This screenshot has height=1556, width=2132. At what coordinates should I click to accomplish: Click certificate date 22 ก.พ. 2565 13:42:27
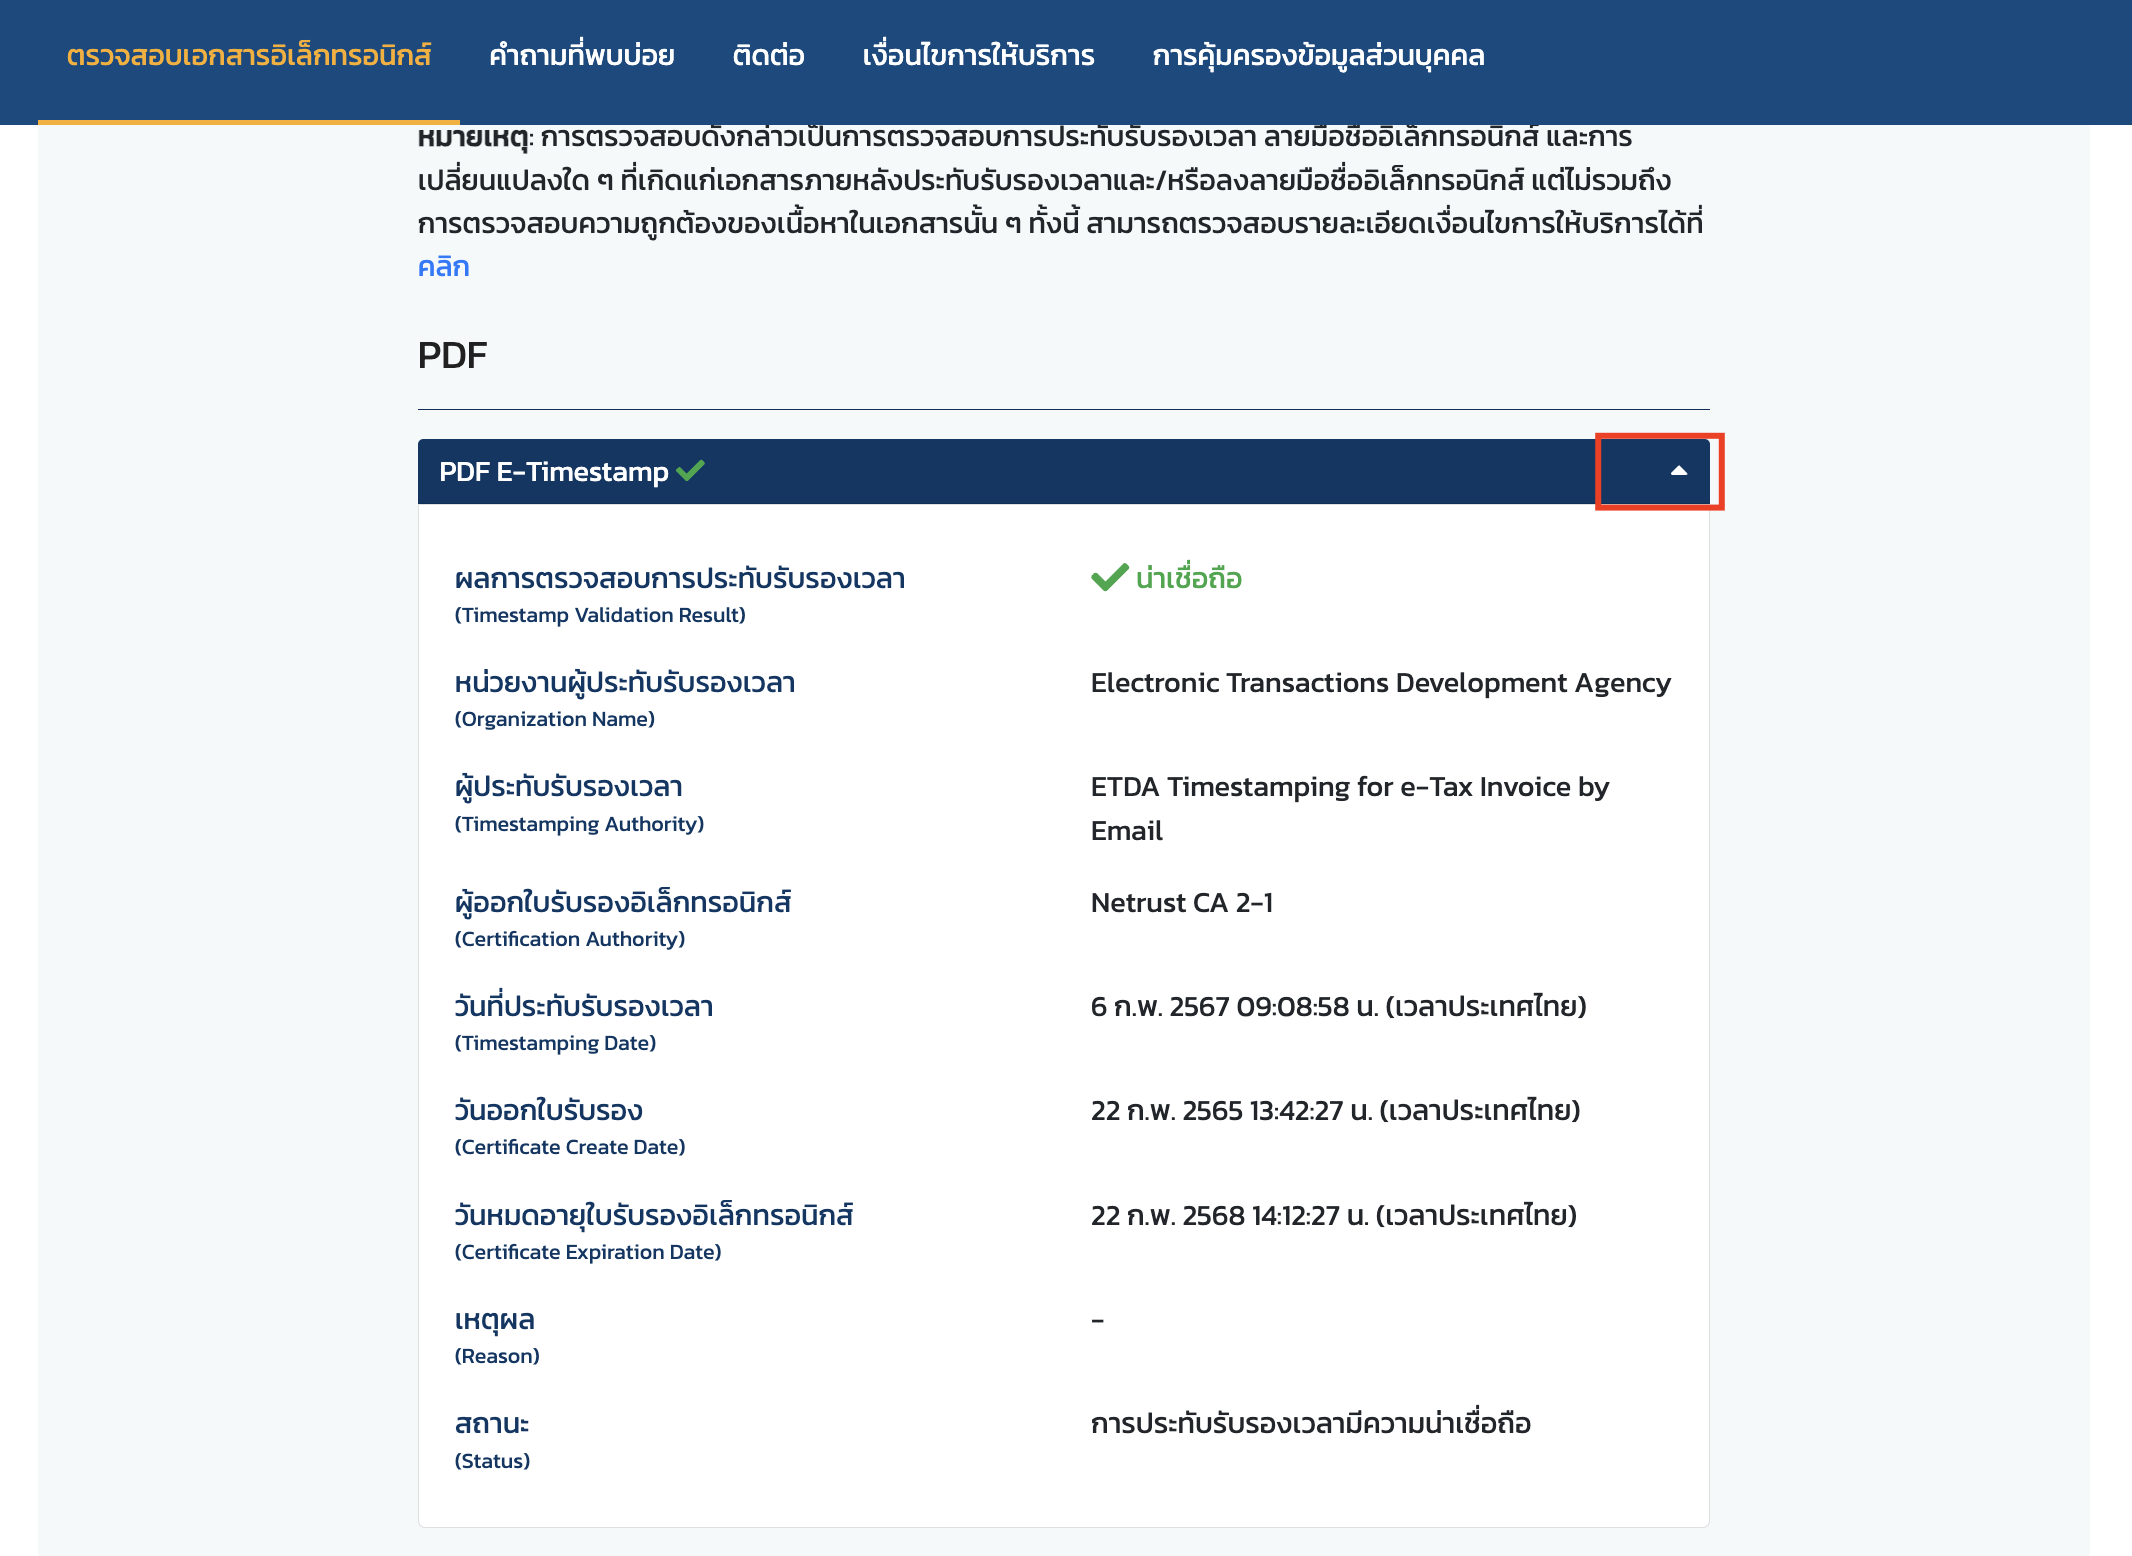coord(1335,1110)
